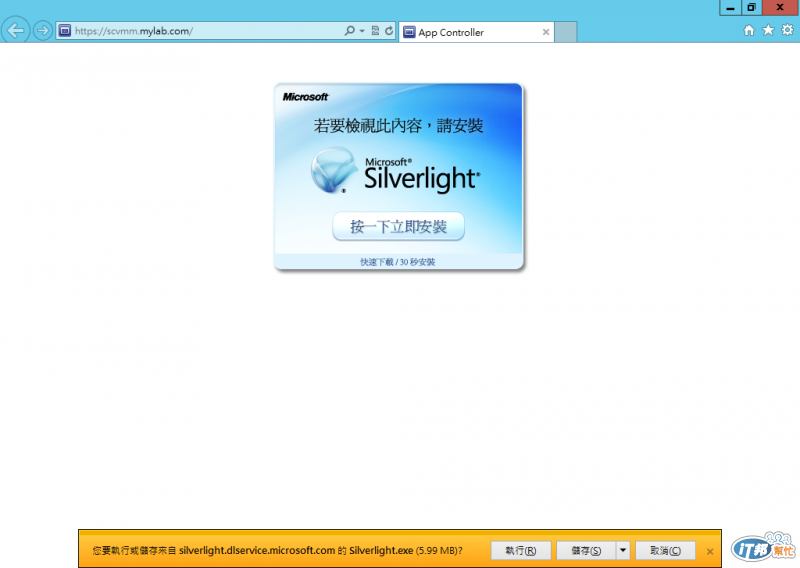
Task: Click the Microsoft logo on Silverlight card
Action: pyautogui.click(x=306, y=97)
